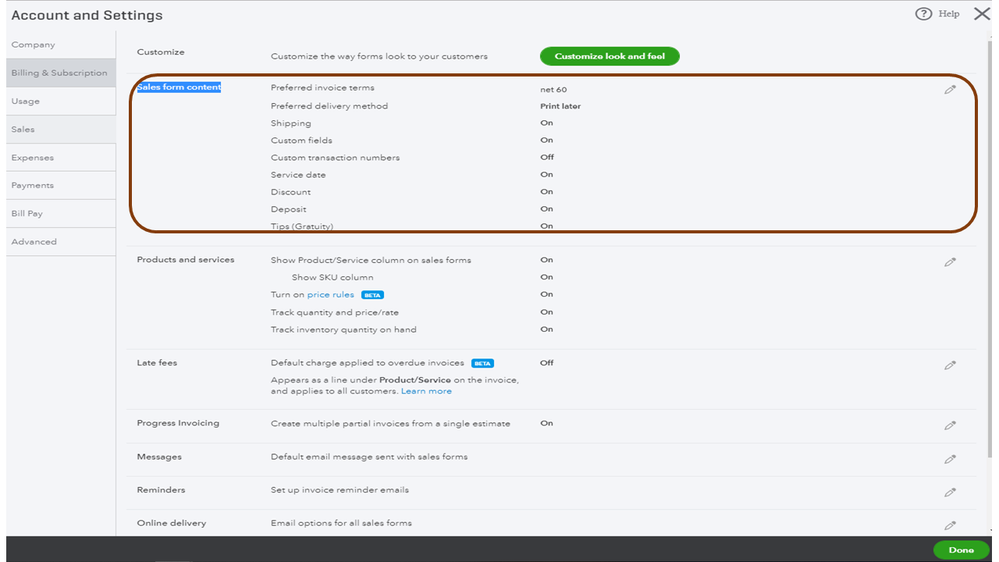Edit the Products and services section pencil
Viewport: 999px width, 562px height.
(950, 262)
